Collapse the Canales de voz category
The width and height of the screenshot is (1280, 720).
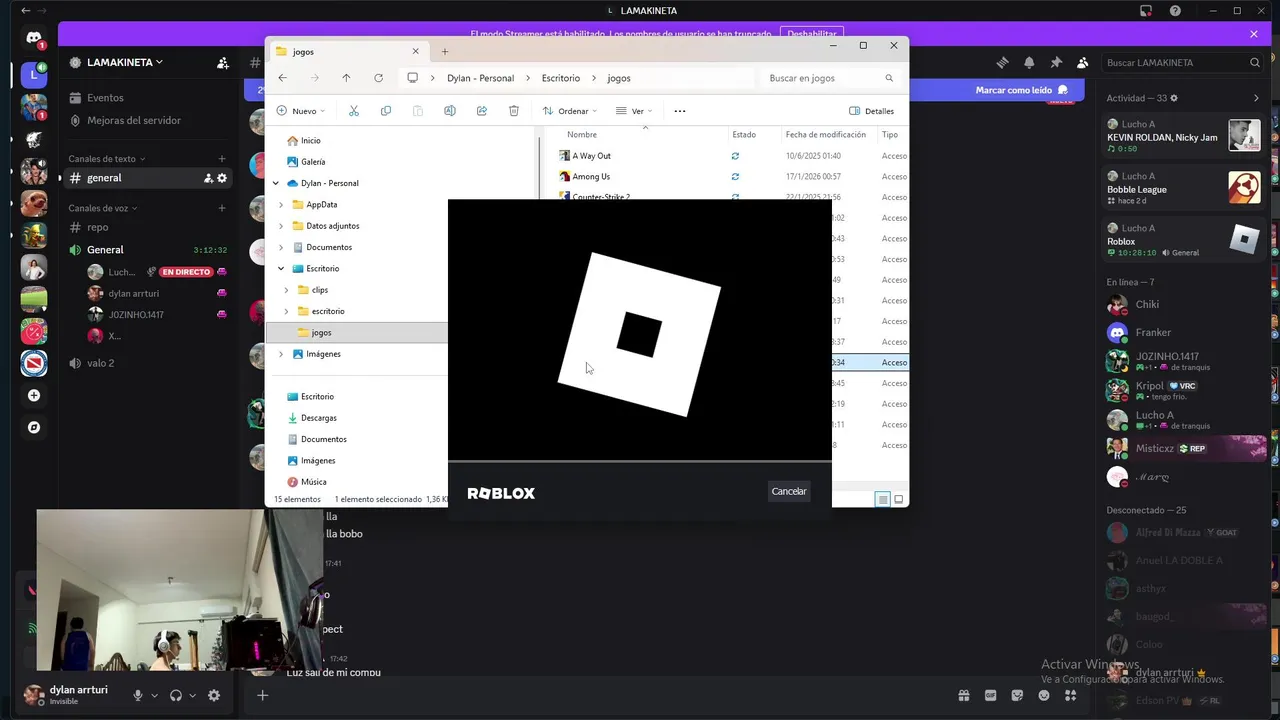[x=102, y=208]
